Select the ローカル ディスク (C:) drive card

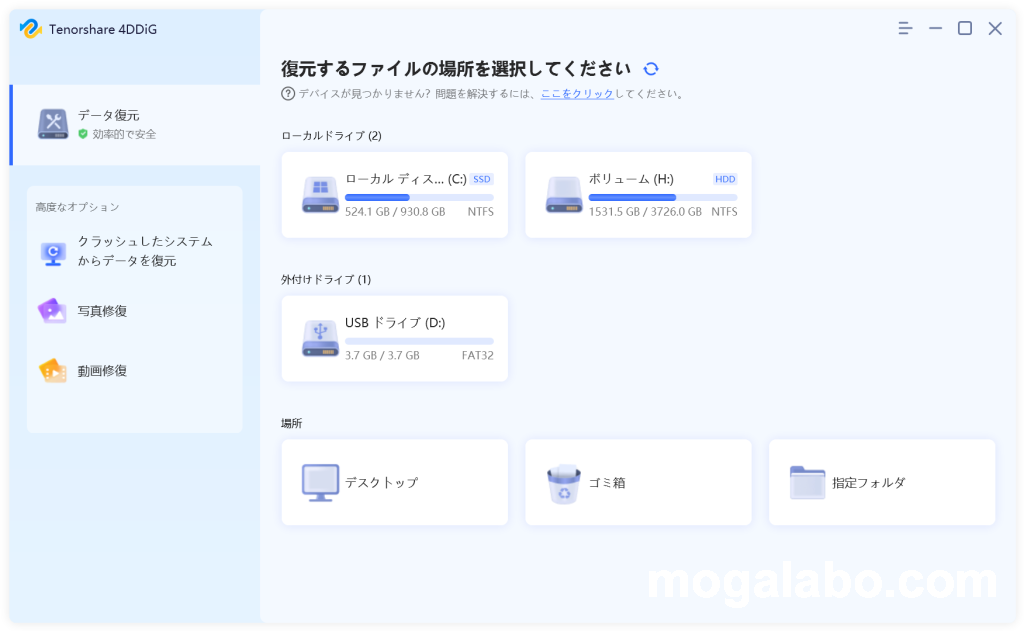(394, 195)
